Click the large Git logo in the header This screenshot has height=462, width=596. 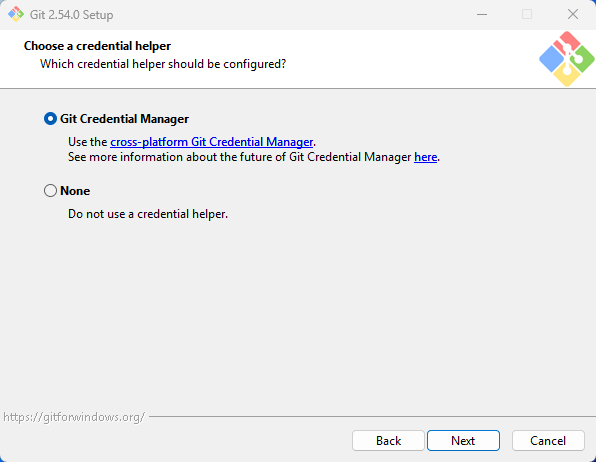pos(567,59)
